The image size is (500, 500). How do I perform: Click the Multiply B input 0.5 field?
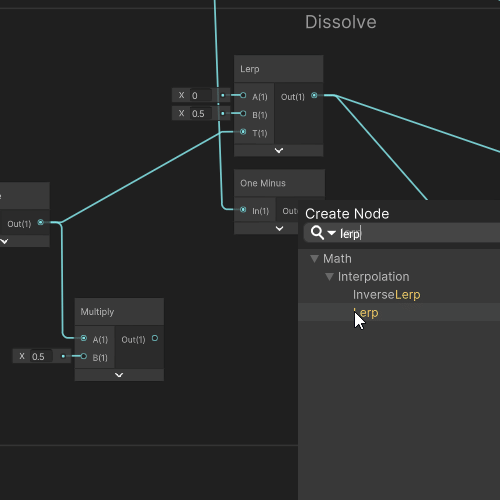41,356
